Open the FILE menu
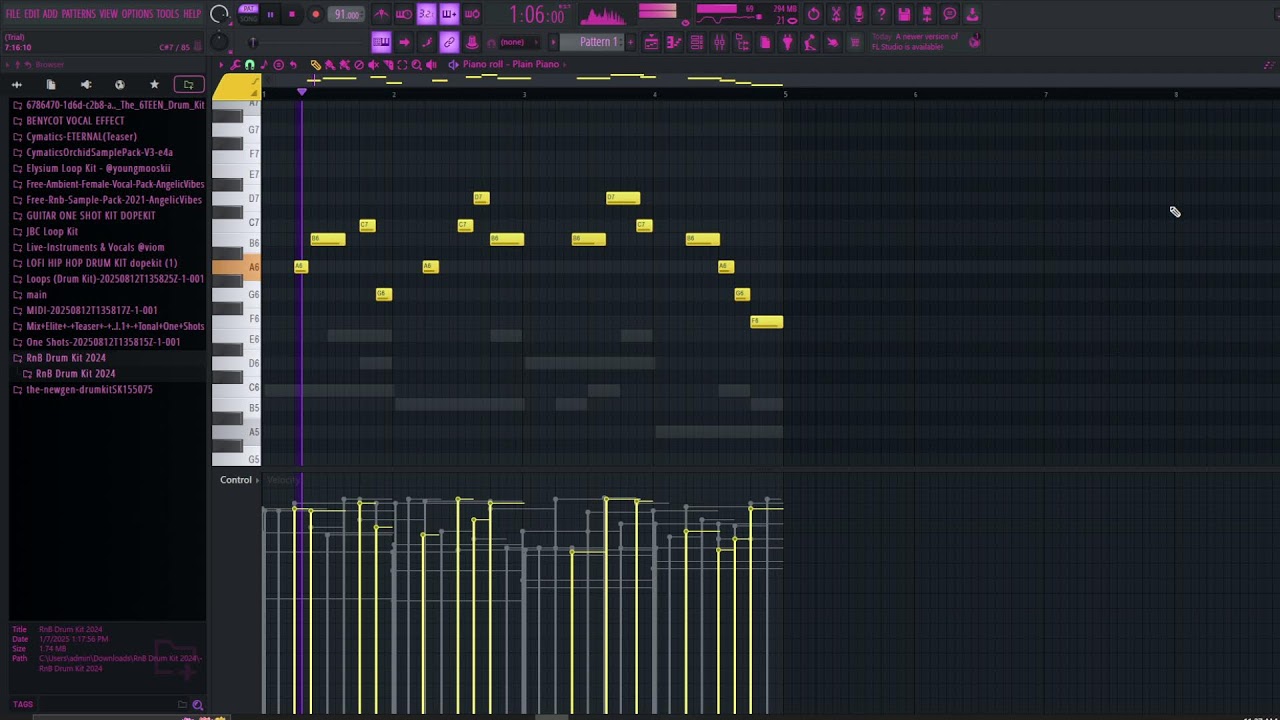 pyautogui.click(x=13, y=14)
